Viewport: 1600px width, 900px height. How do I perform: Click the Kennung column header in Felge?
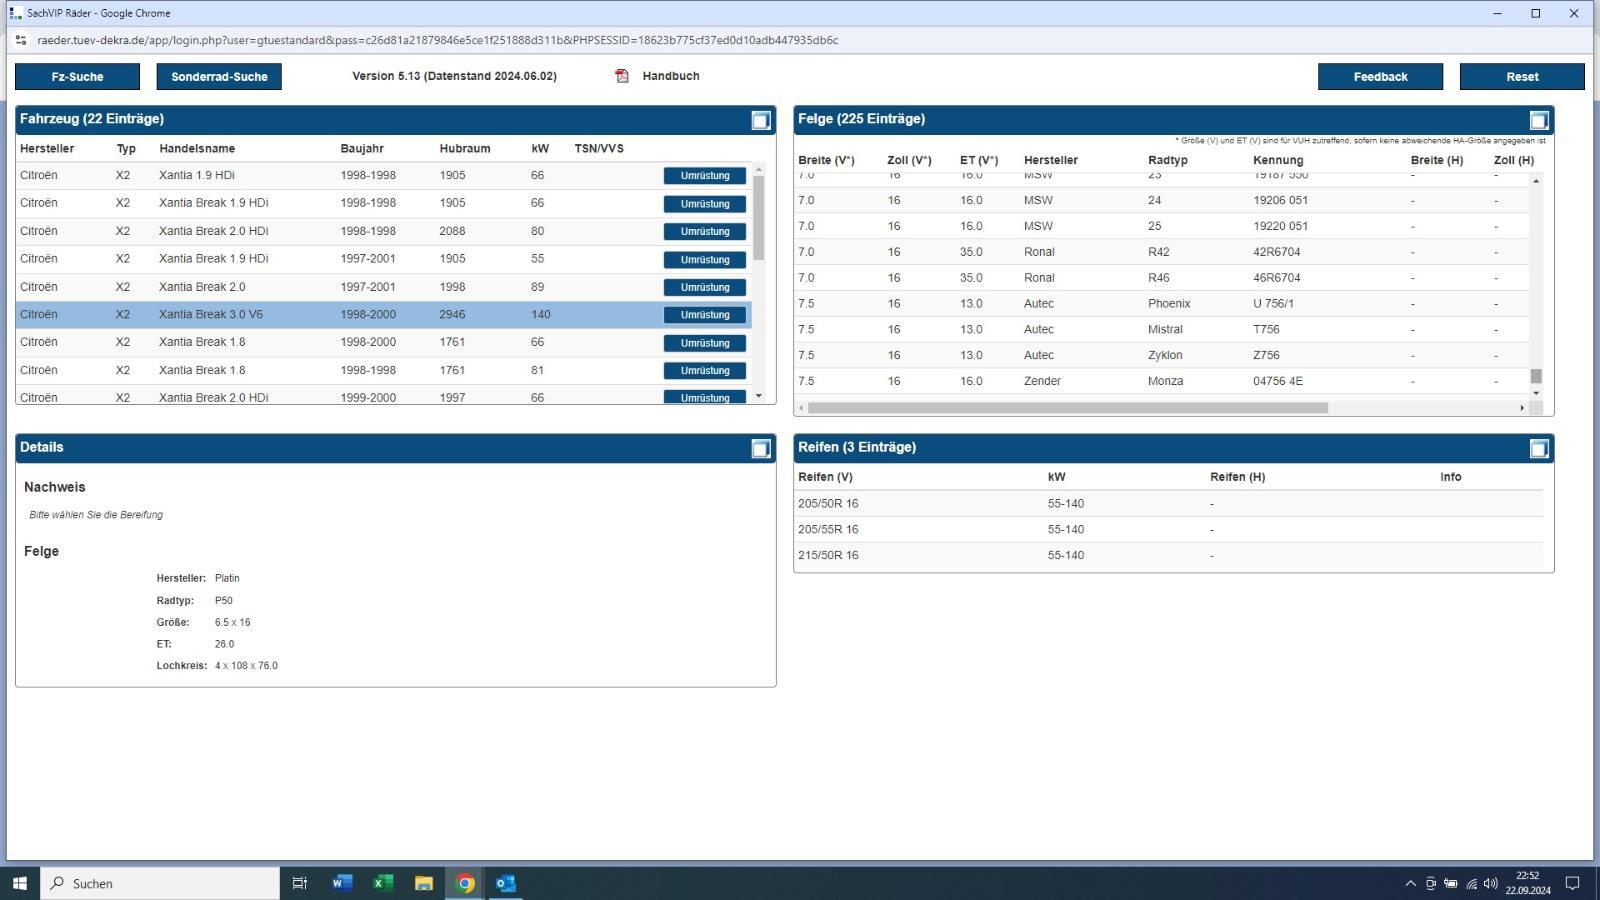[x=1278, y=161]
